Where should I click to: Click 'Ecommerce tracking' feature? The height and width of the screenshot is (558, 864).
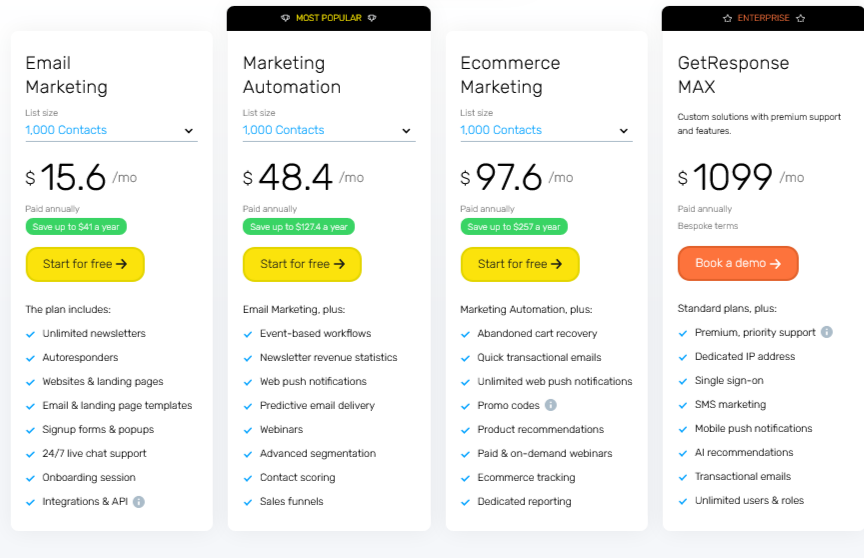click(526, 478)
